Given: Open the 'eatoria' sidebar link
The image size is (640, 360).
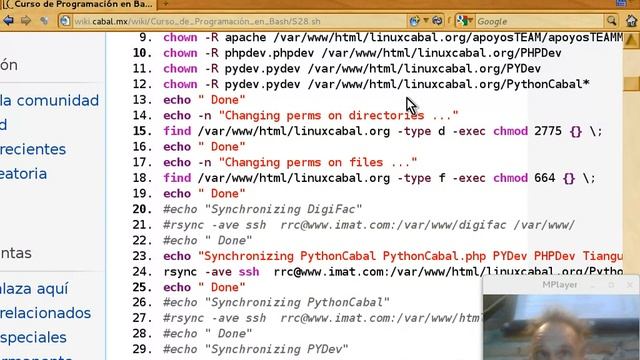Looking at the screenshot, I should (23, 174).
